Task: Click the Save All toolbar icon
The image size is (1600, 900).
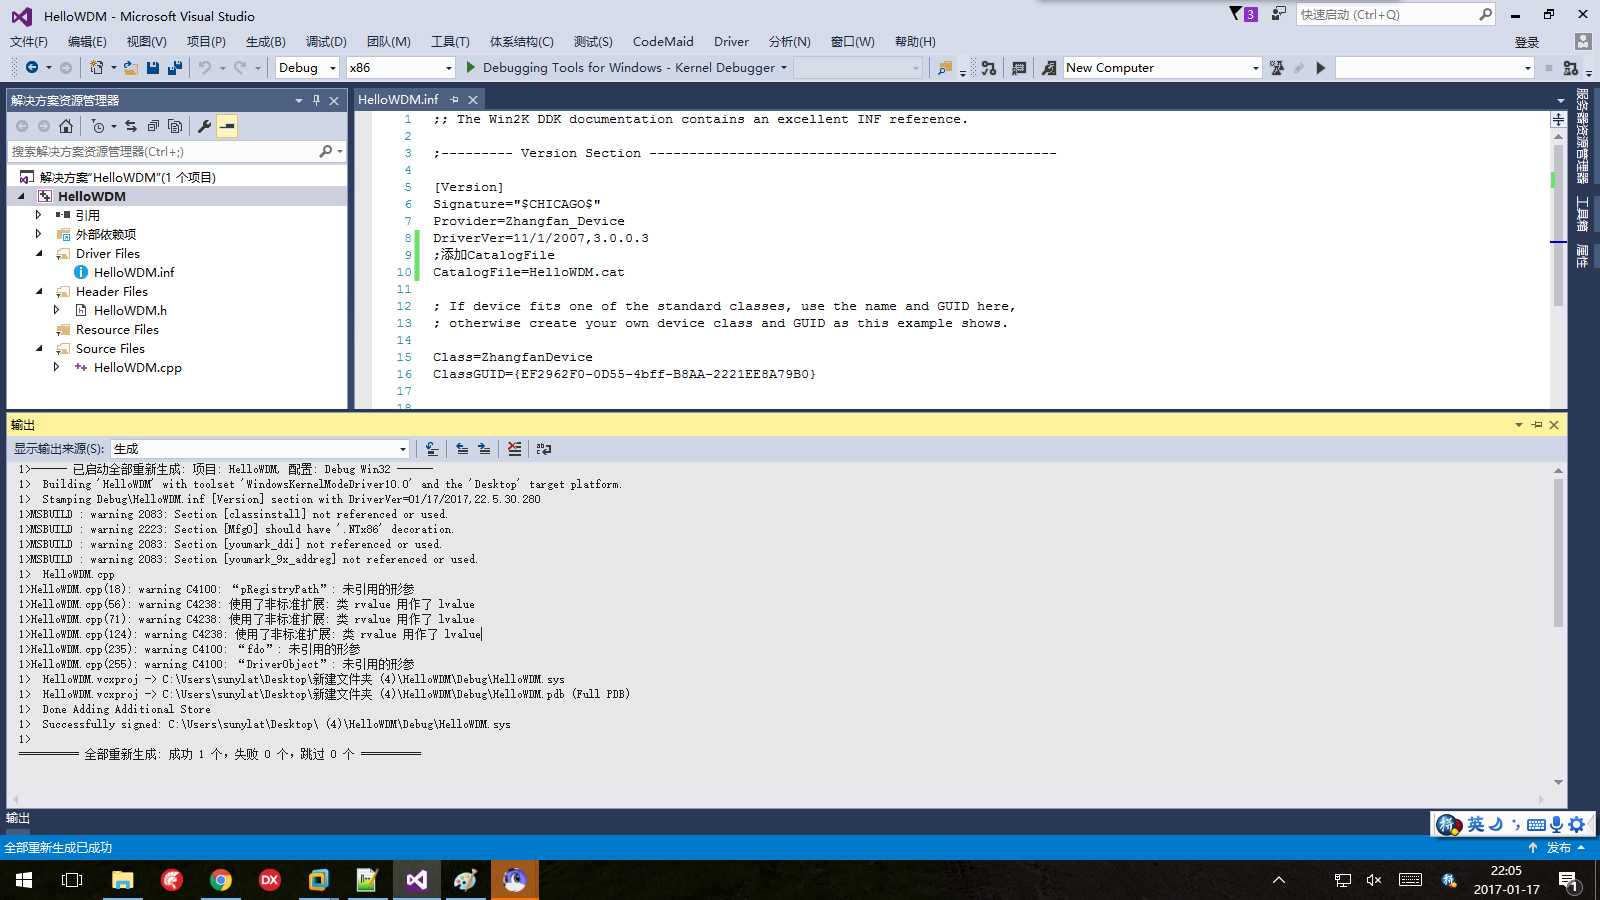Action: (x=175, y=67)
